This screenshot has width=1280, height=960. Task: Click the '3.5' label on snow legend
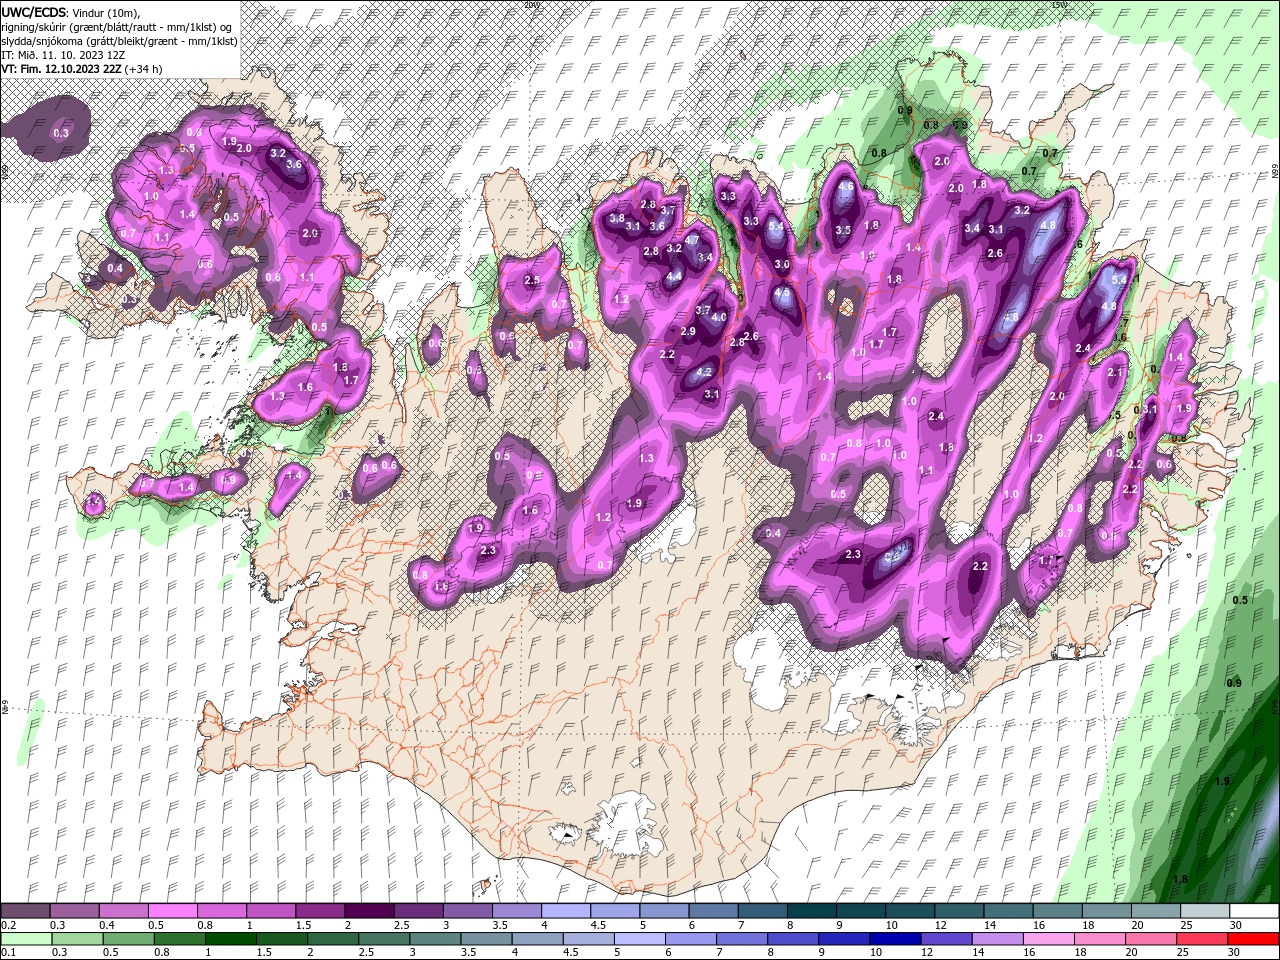(x=499, y=925)
